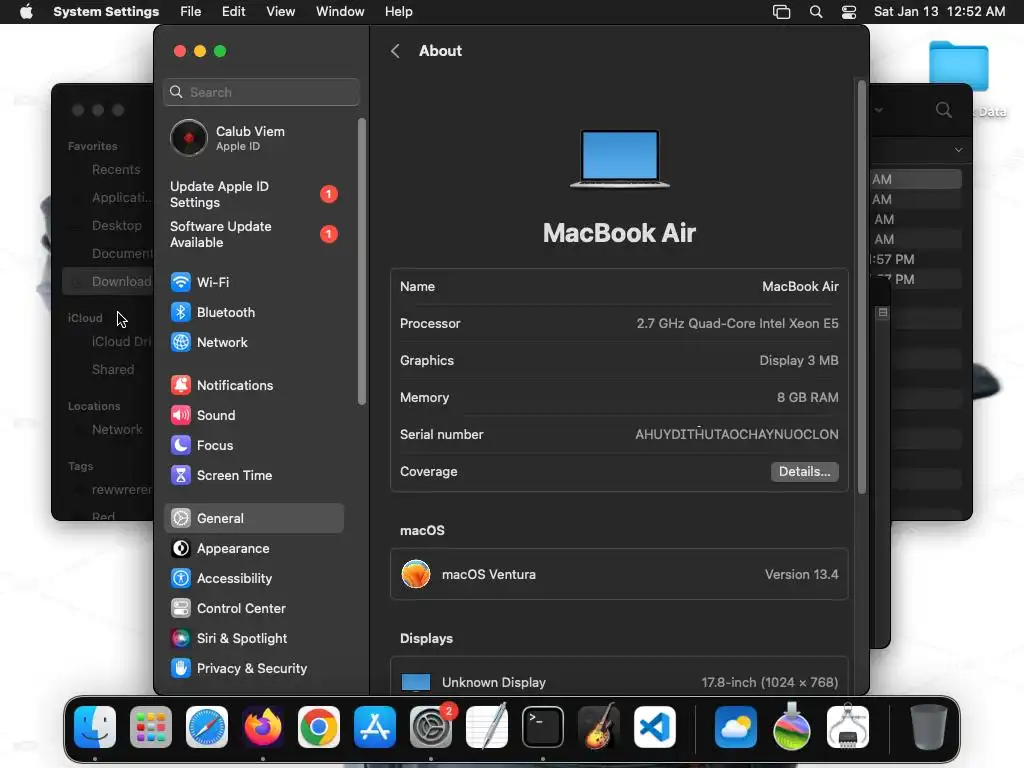
Task: Open App Store from the Dock
Action: coord(375,727)
